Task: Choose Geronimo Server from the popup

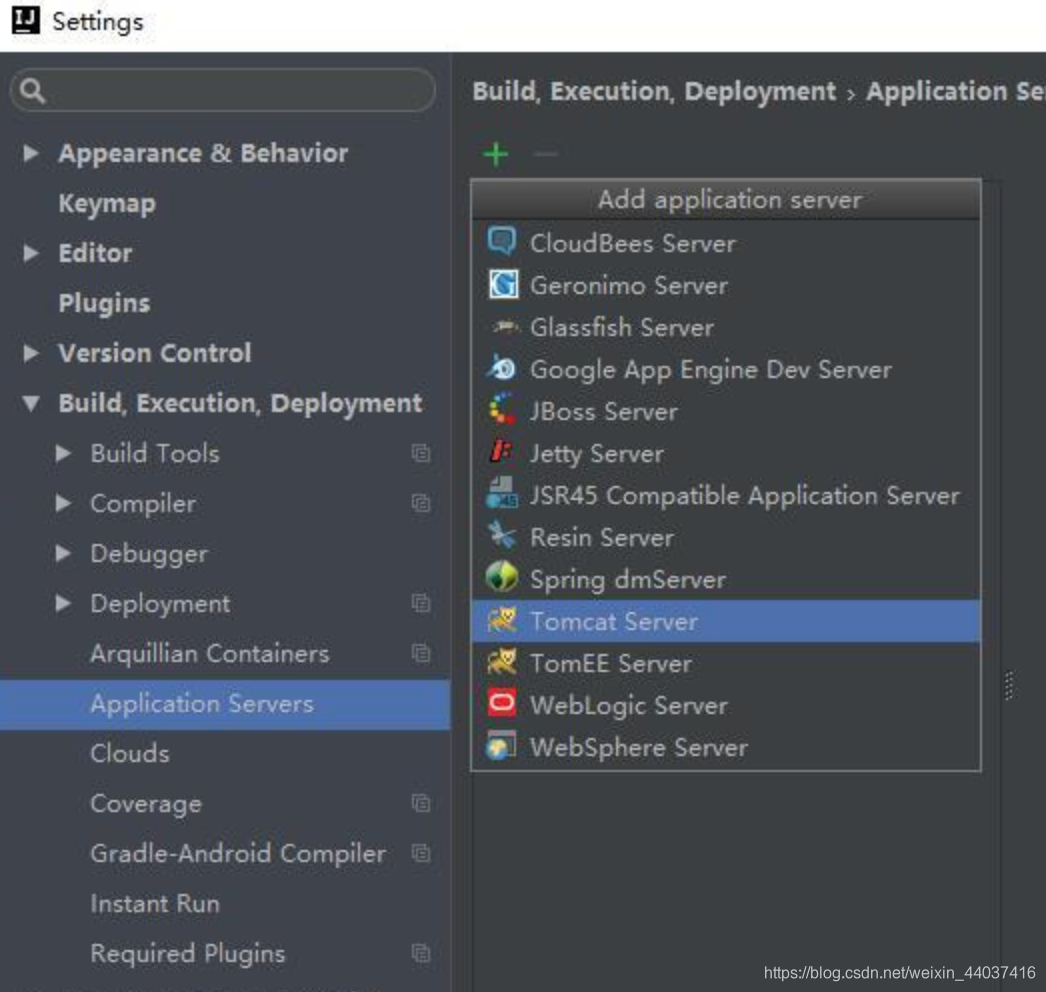Action: (726, 285)
